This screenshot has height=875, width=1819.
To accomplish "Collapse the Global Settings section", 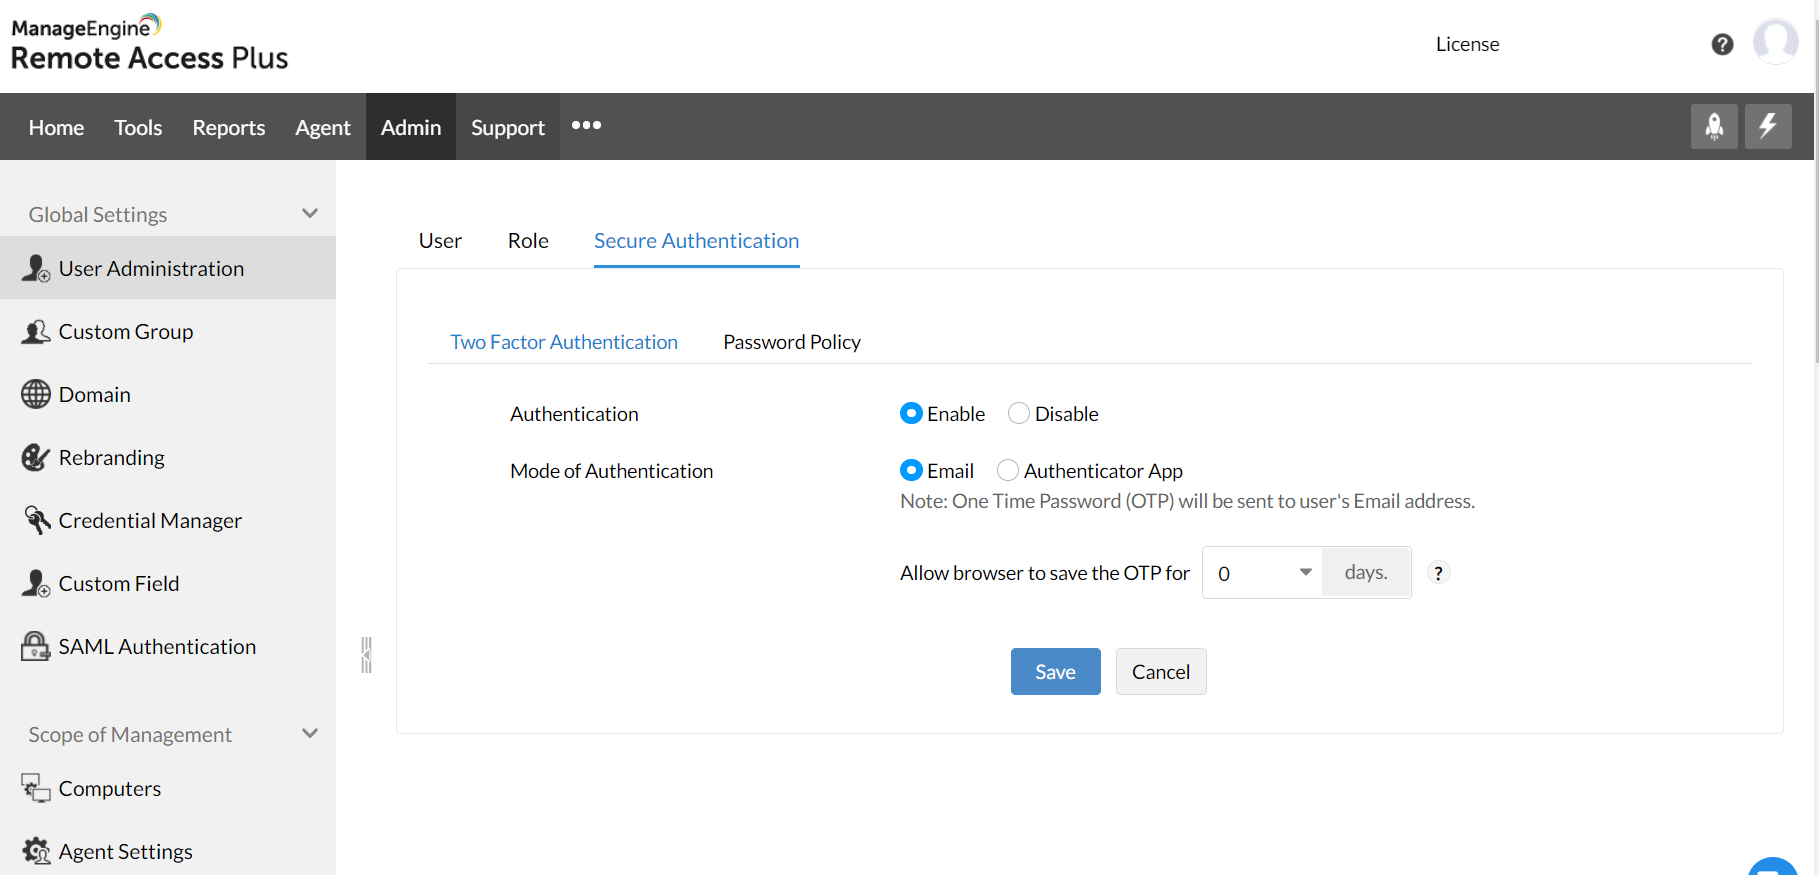I will (x=310, y=214).
